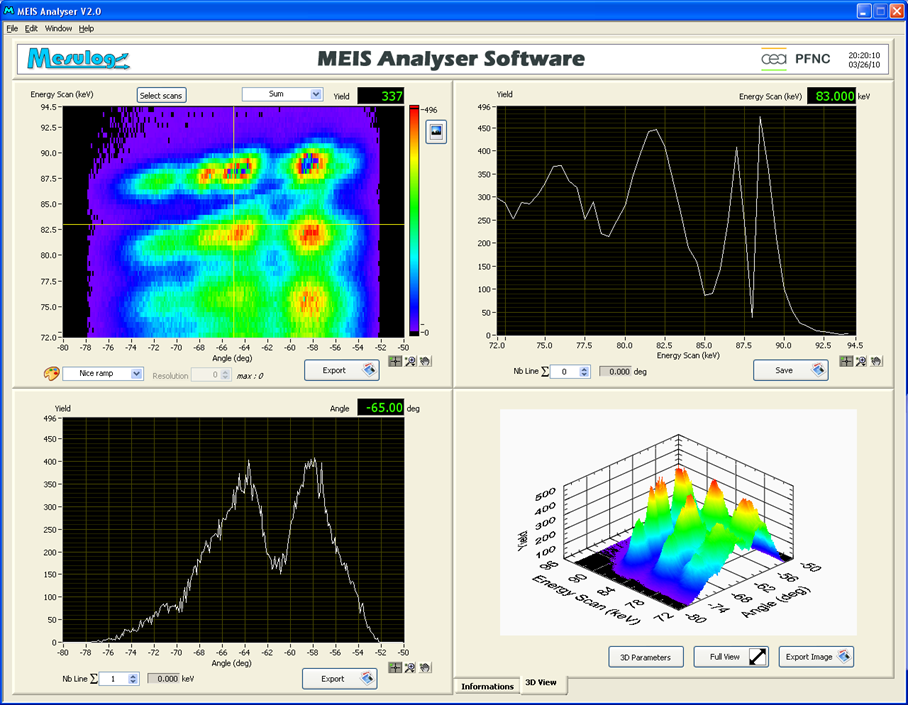908x705 pixels.
Task: Click the vertical color scale bar
Action: (414, 220)
